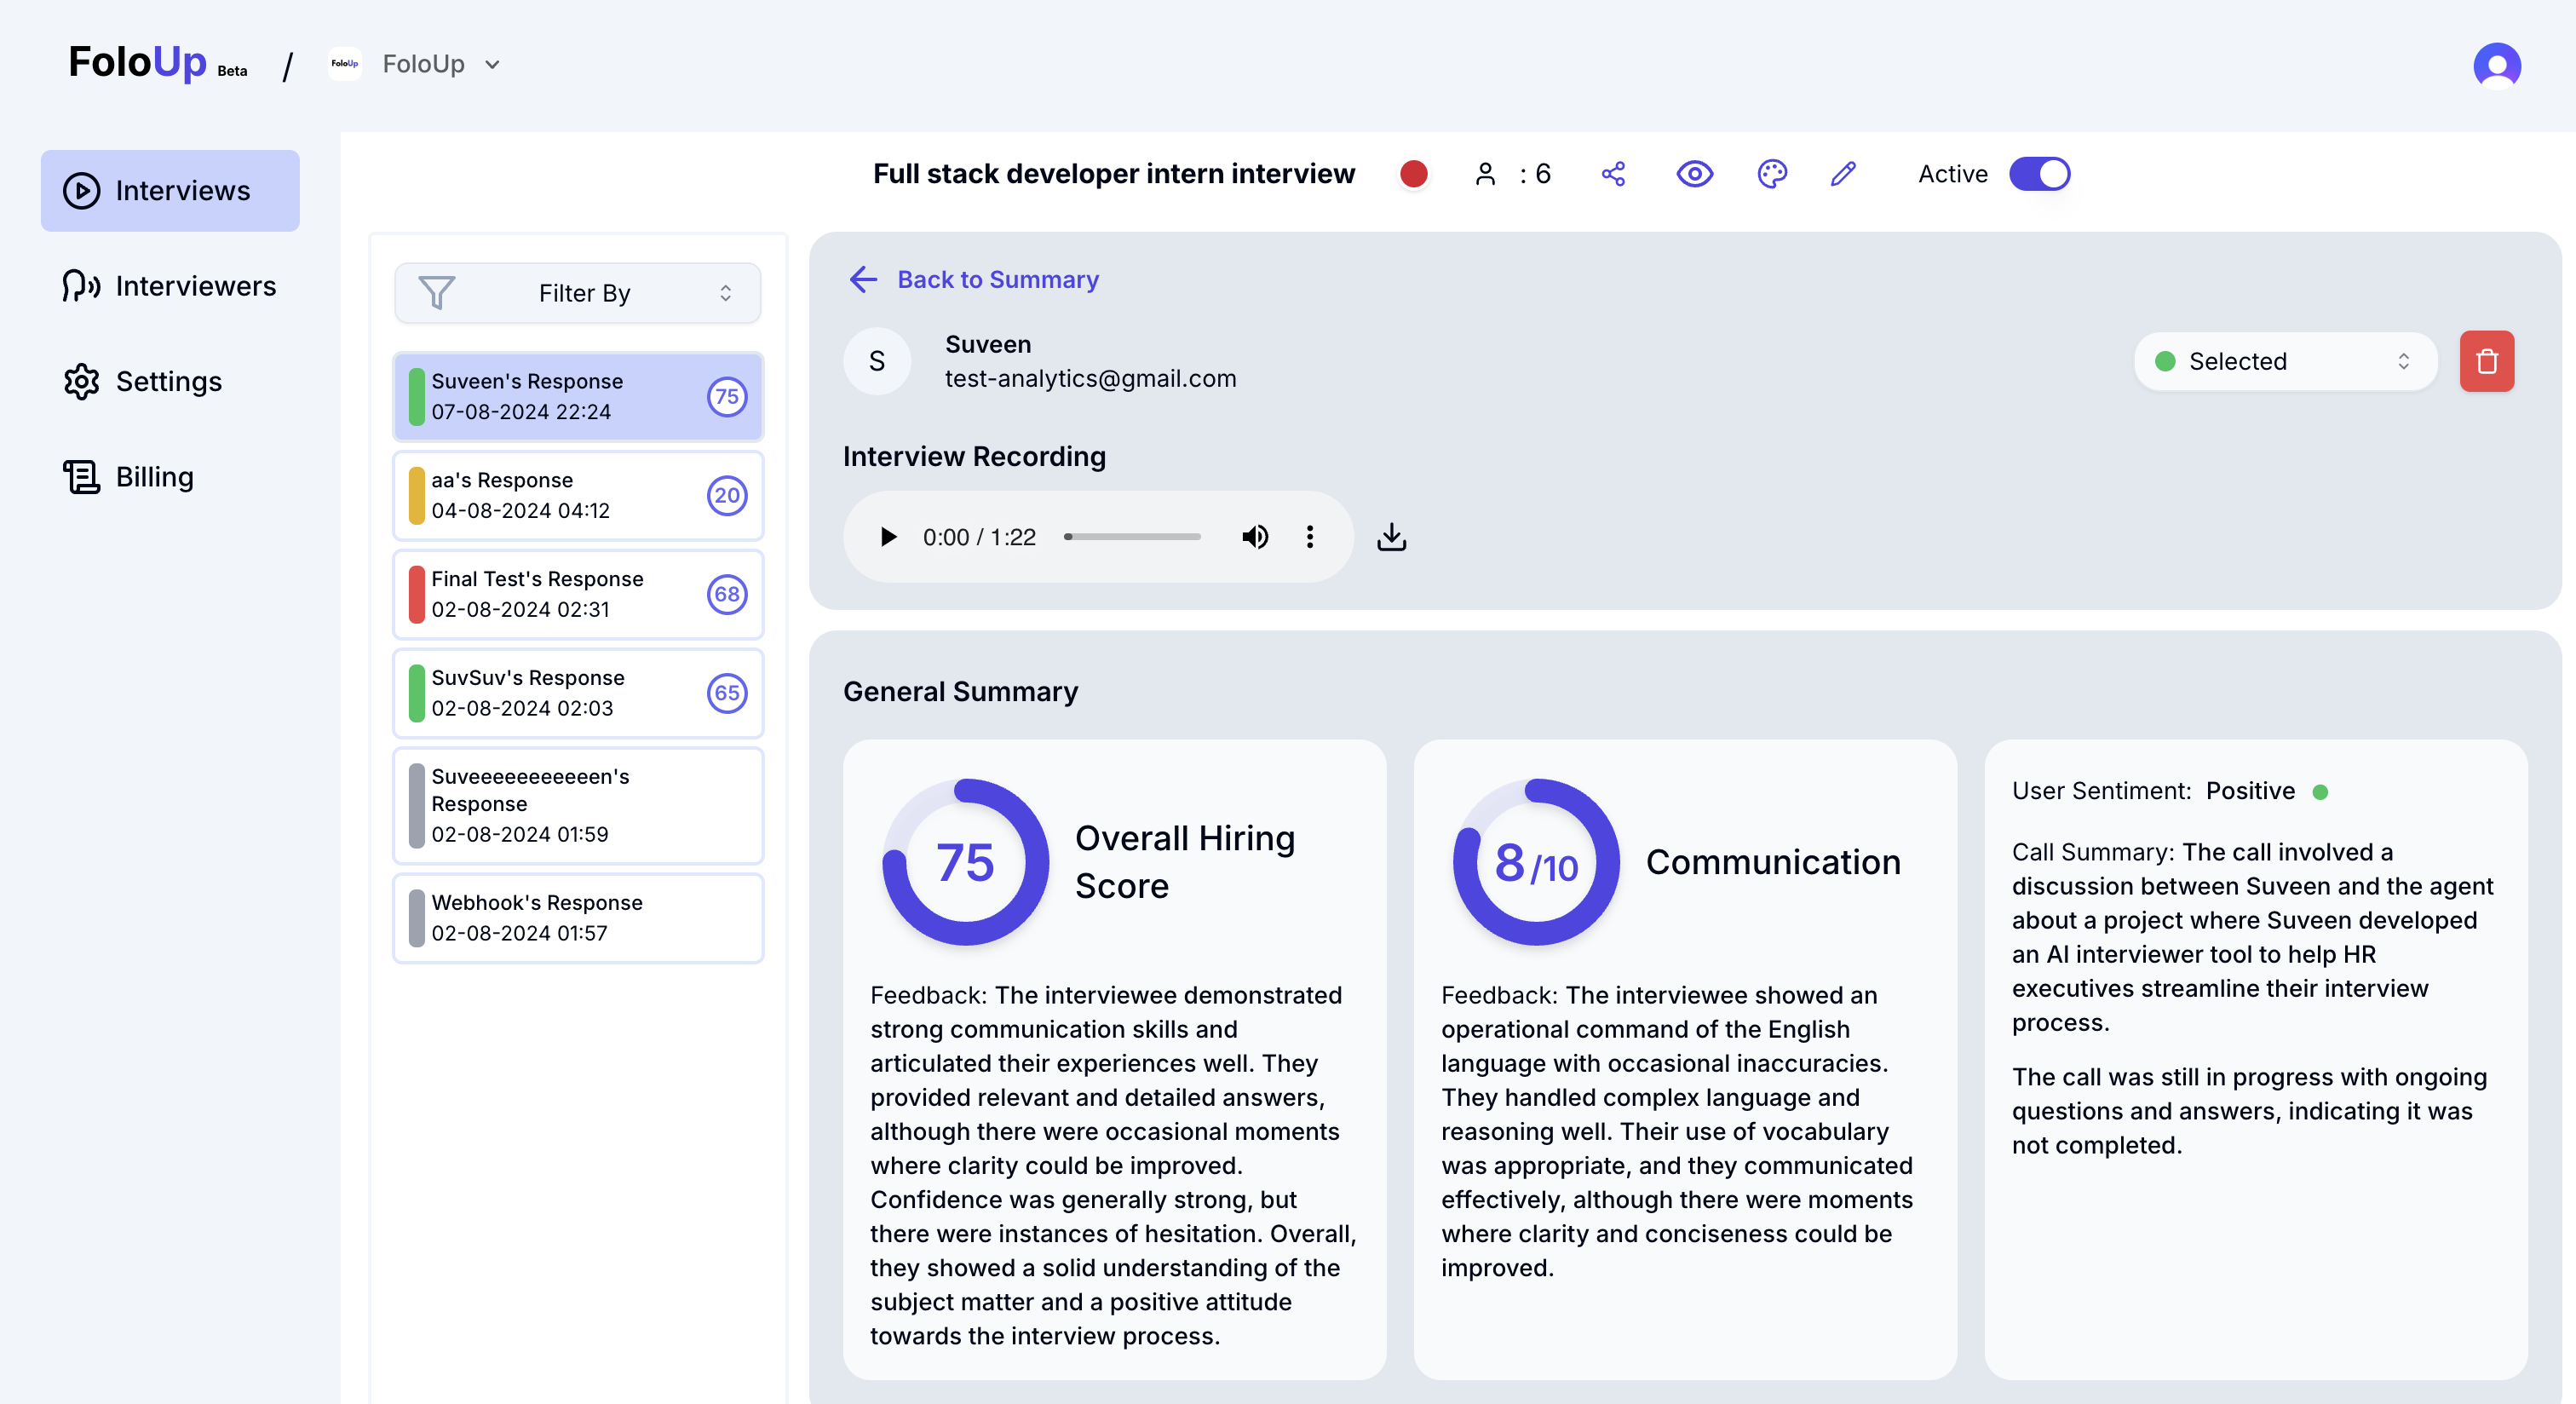Toggle the Active interview switch
The height and width of the screenshot is (1404, 2576).
pos(2039,174)
